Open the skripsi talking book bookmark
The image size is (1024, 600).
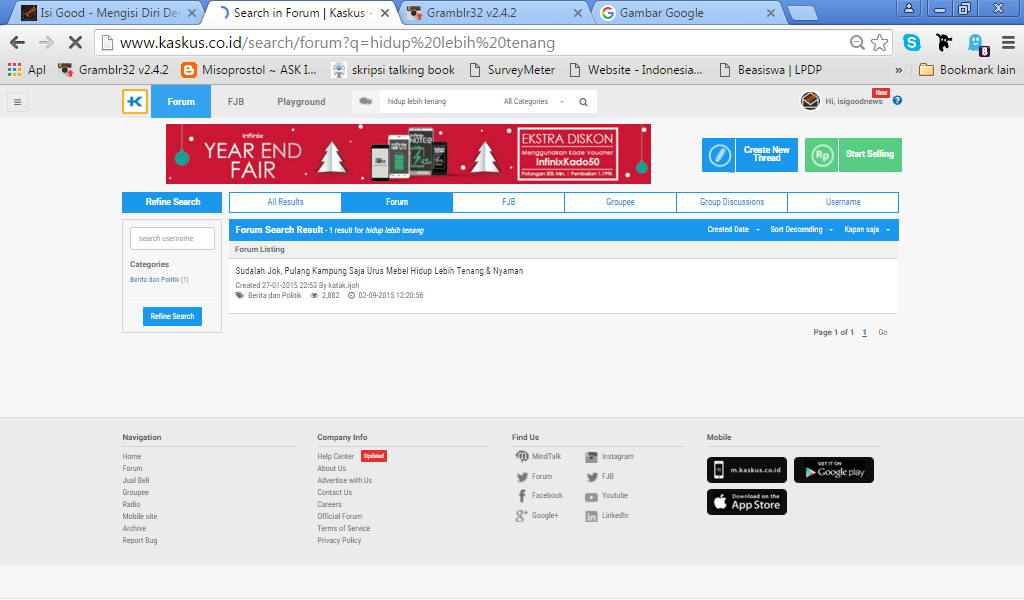click(393, 70)
